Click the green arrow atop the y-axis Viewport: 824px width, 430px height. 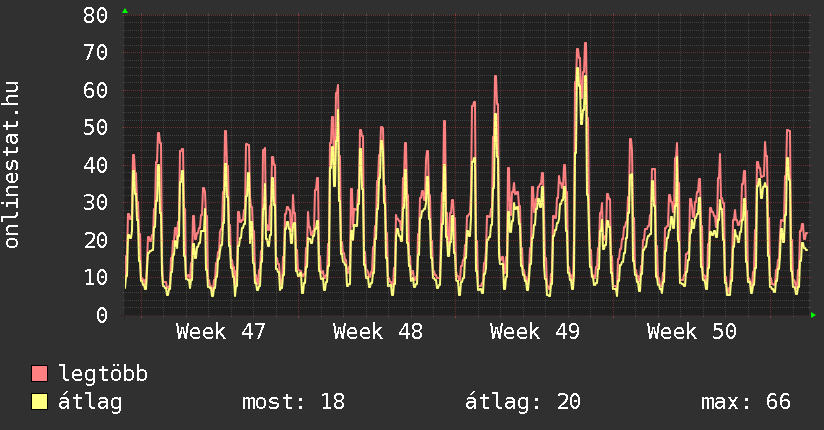(125, 11)
